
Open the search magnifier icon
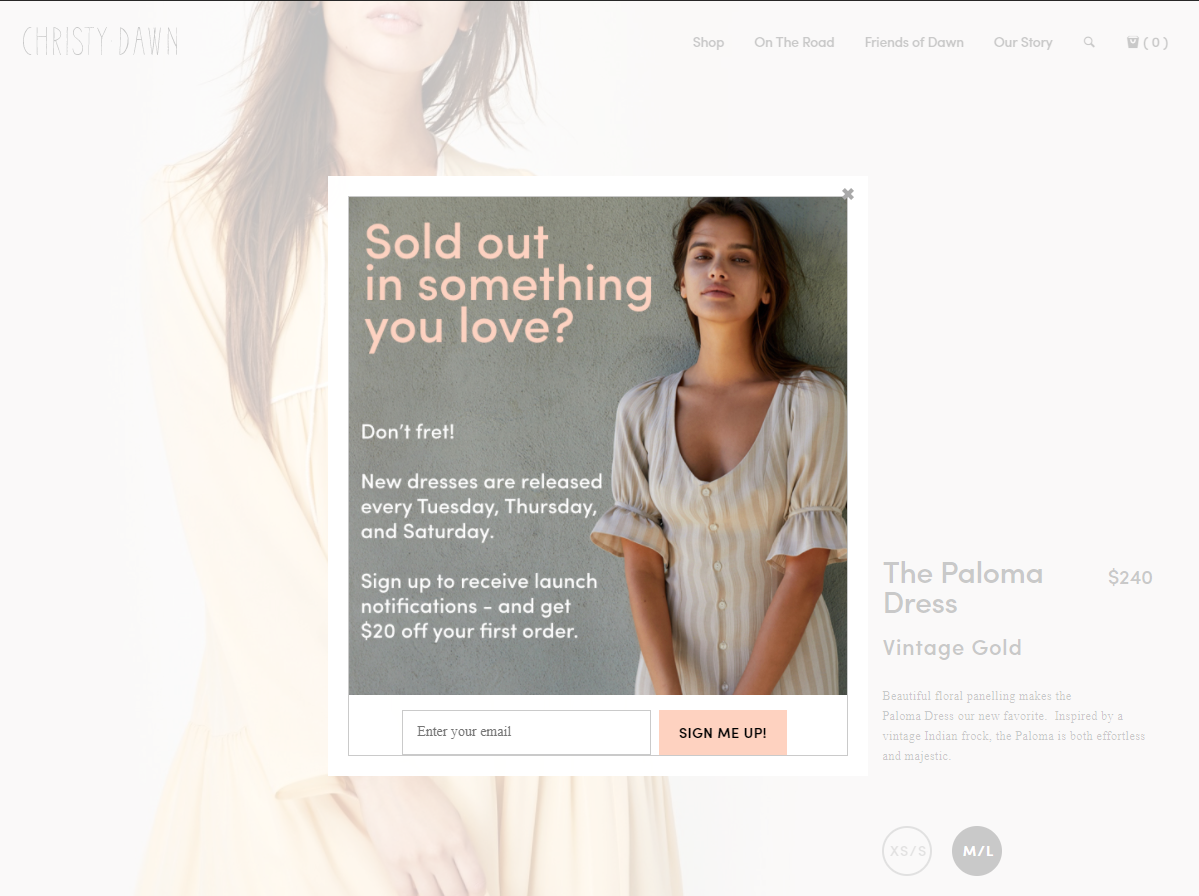coord(1089,42)
